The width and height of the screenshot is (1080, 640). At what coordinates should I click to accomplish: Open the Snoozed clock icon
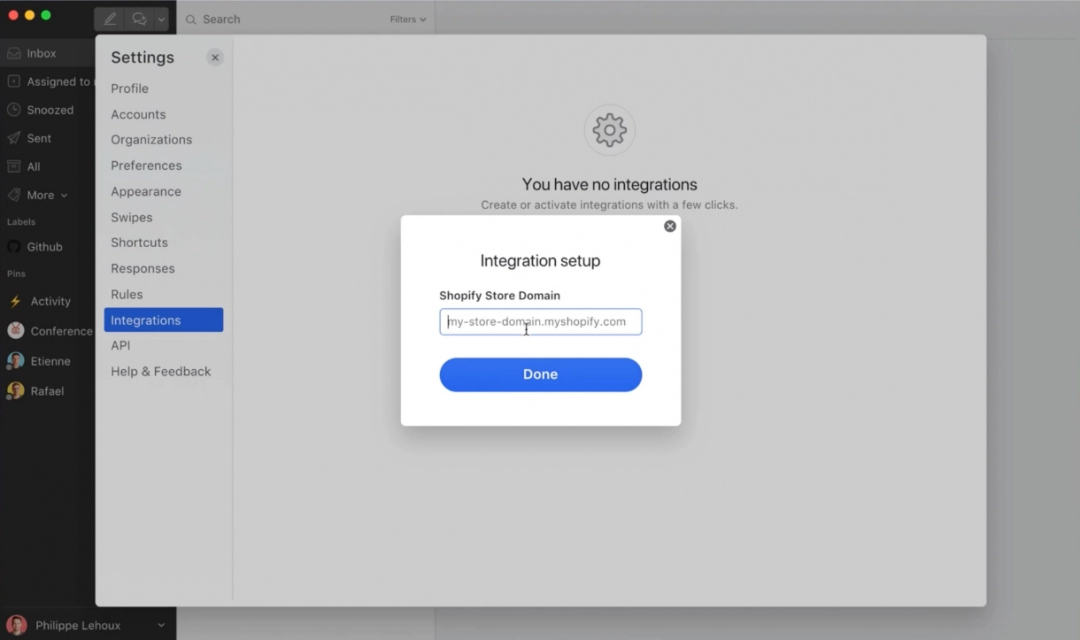click(x=14, y=110)
